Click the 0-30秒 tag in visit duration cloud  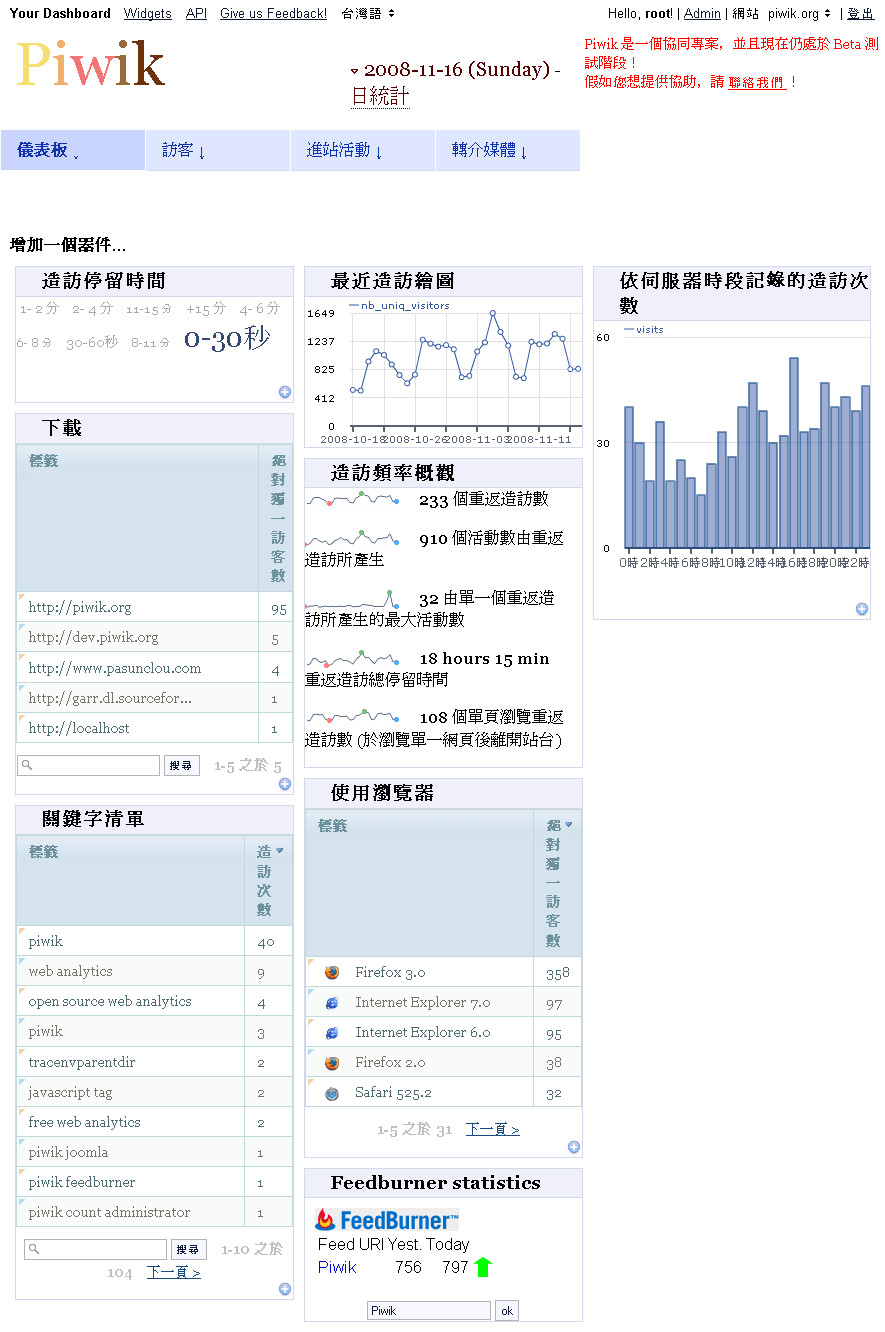point(227,339)
